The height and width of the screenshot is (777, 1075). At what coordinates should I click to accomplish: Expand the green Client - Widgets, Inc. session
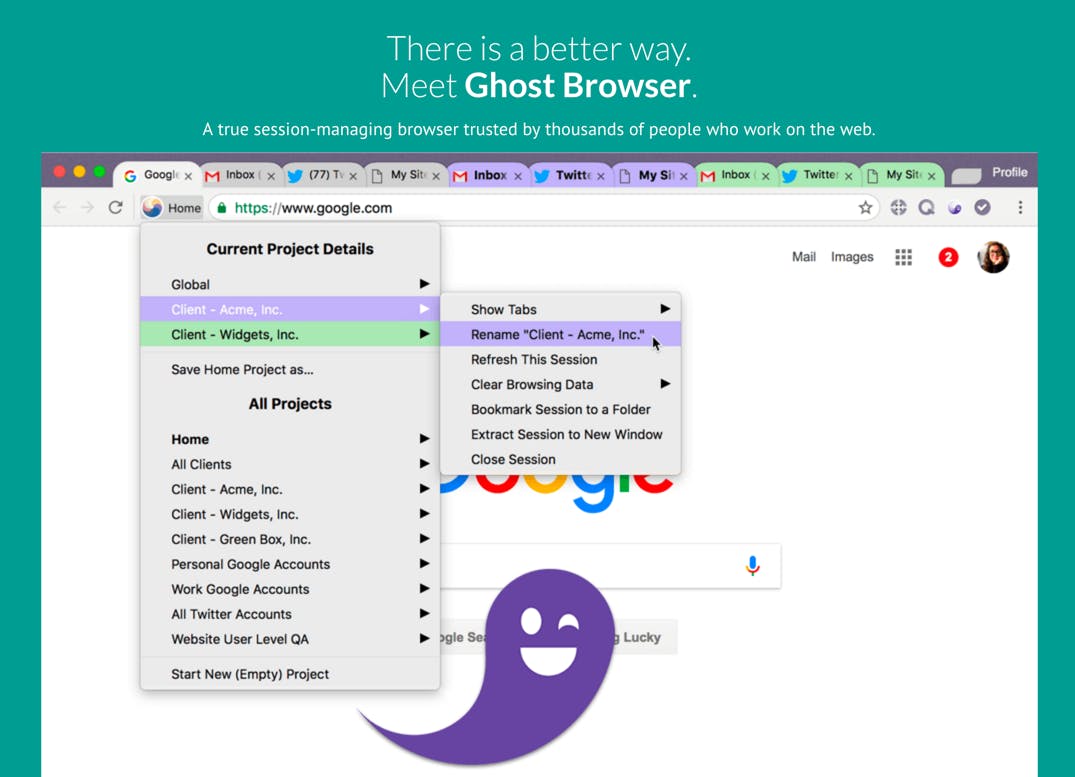pyautogui.click(x=290, y=334)
